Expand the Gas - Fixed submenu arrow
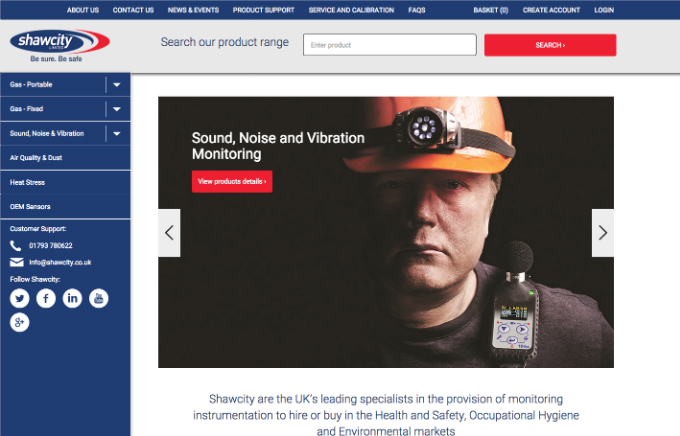The height and width of the screenshot is (436, 680). coord(117,109)
